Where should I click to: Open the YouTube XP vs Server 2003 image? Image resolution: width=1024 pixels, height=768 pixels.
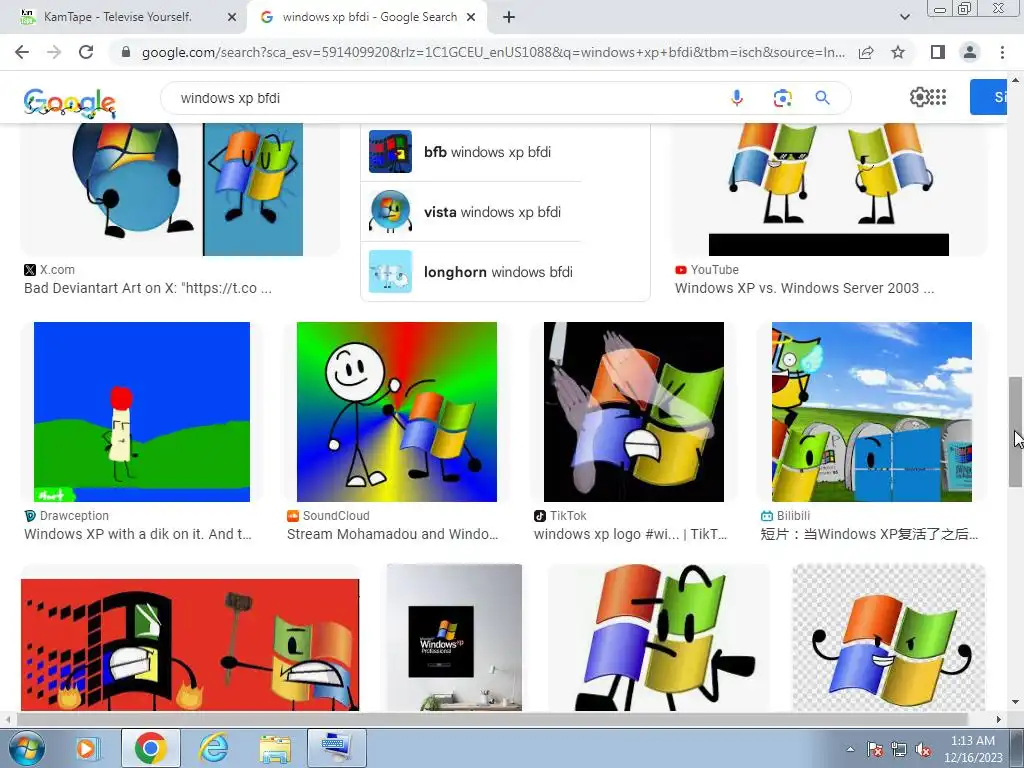(x=829, y=189)
